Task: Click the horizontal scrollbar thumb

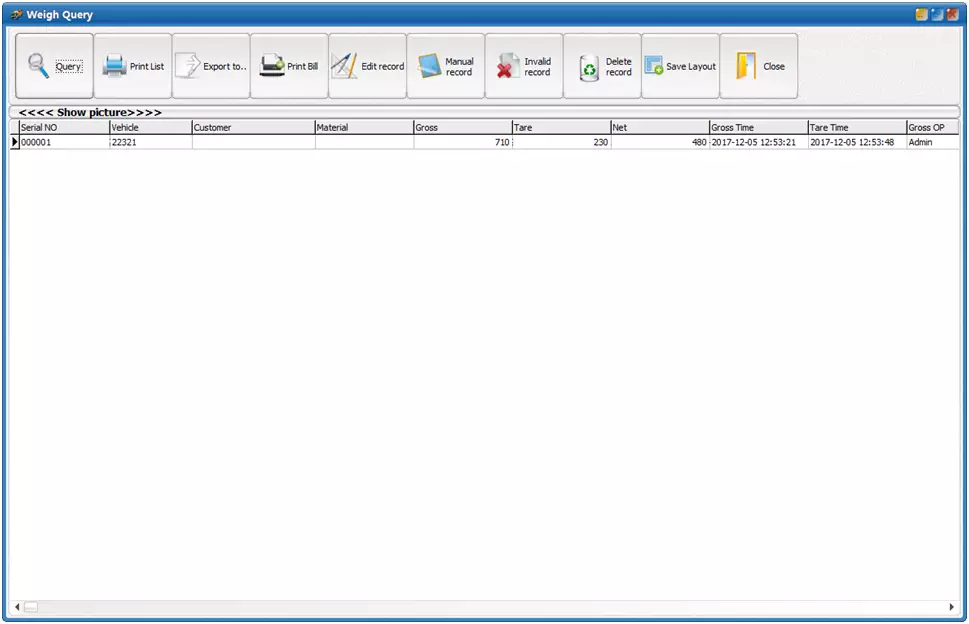Action: (x=31, y=607)
